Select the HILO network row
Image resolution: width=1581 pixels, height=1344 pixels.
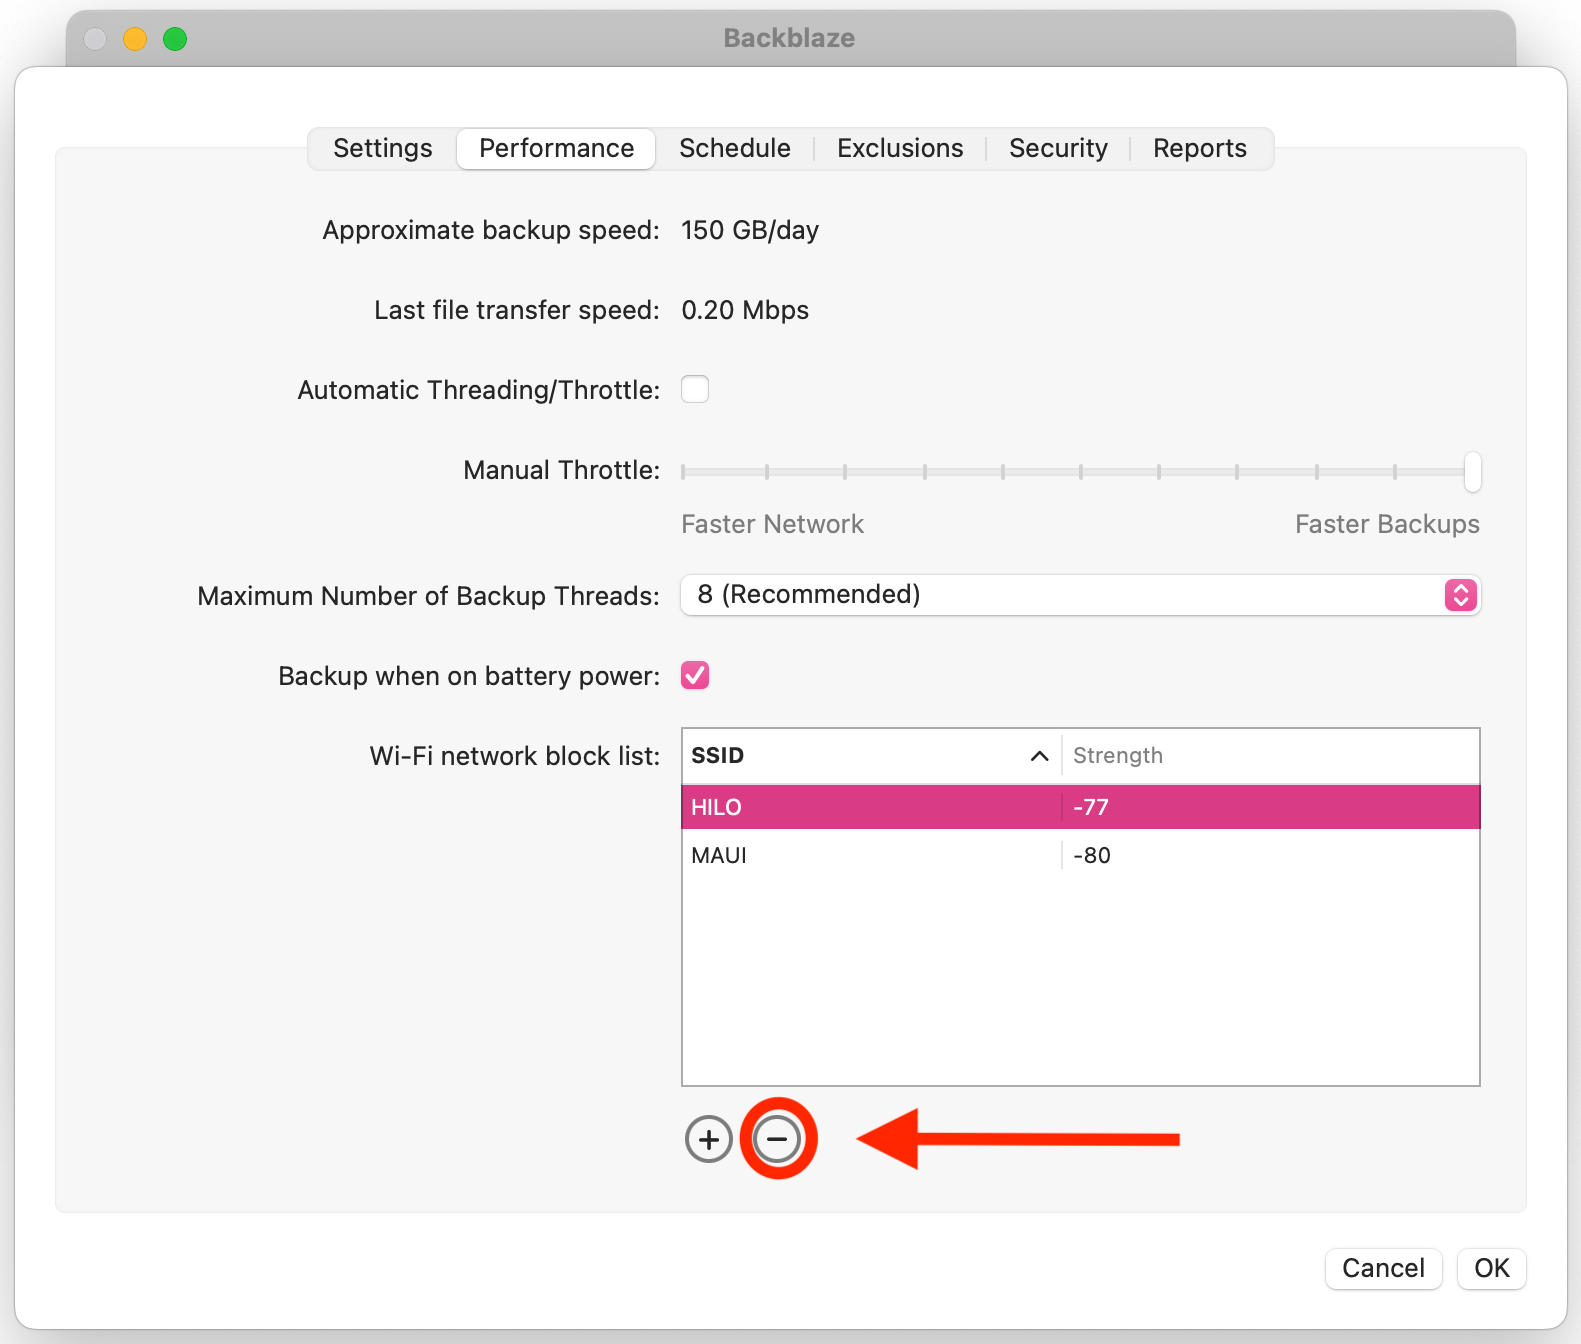(1080, 807)
